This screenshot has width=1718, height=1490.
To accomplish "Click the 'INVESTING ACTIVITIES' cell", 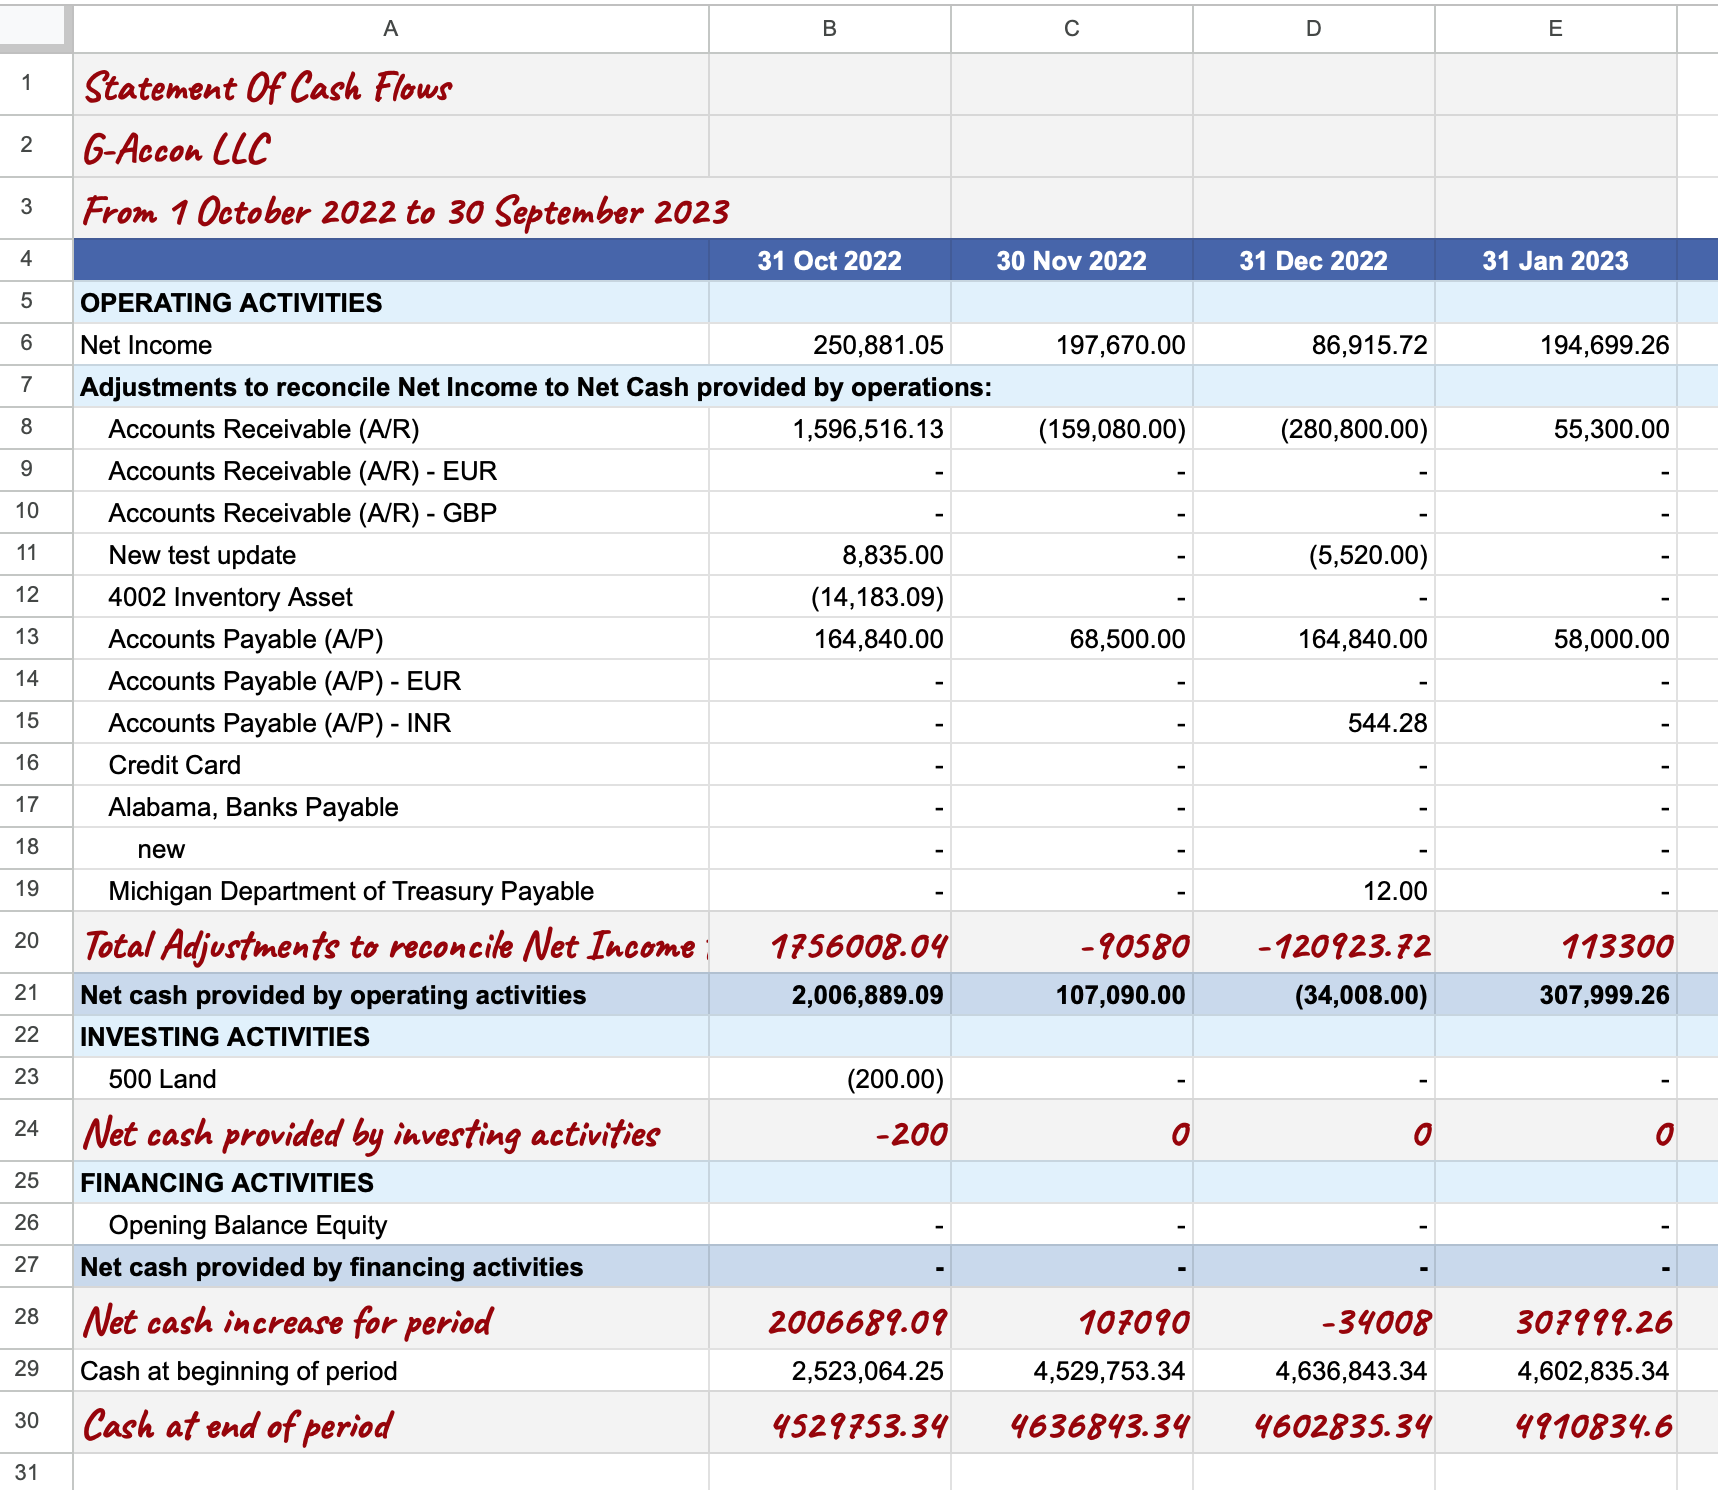I will [391, 1036].
